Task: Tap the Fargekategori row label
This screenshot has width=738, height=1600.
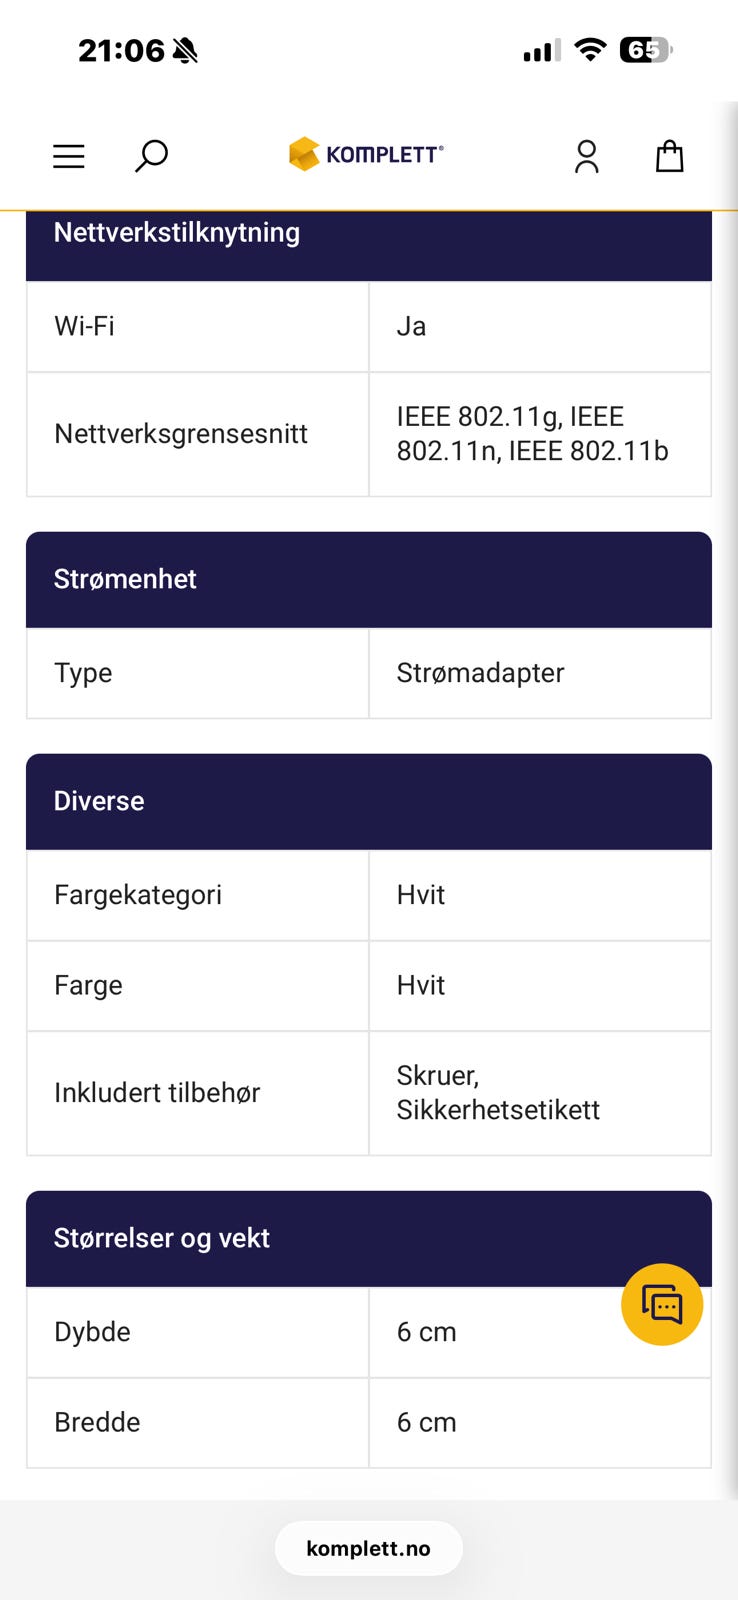Action: tap(138, 895)
